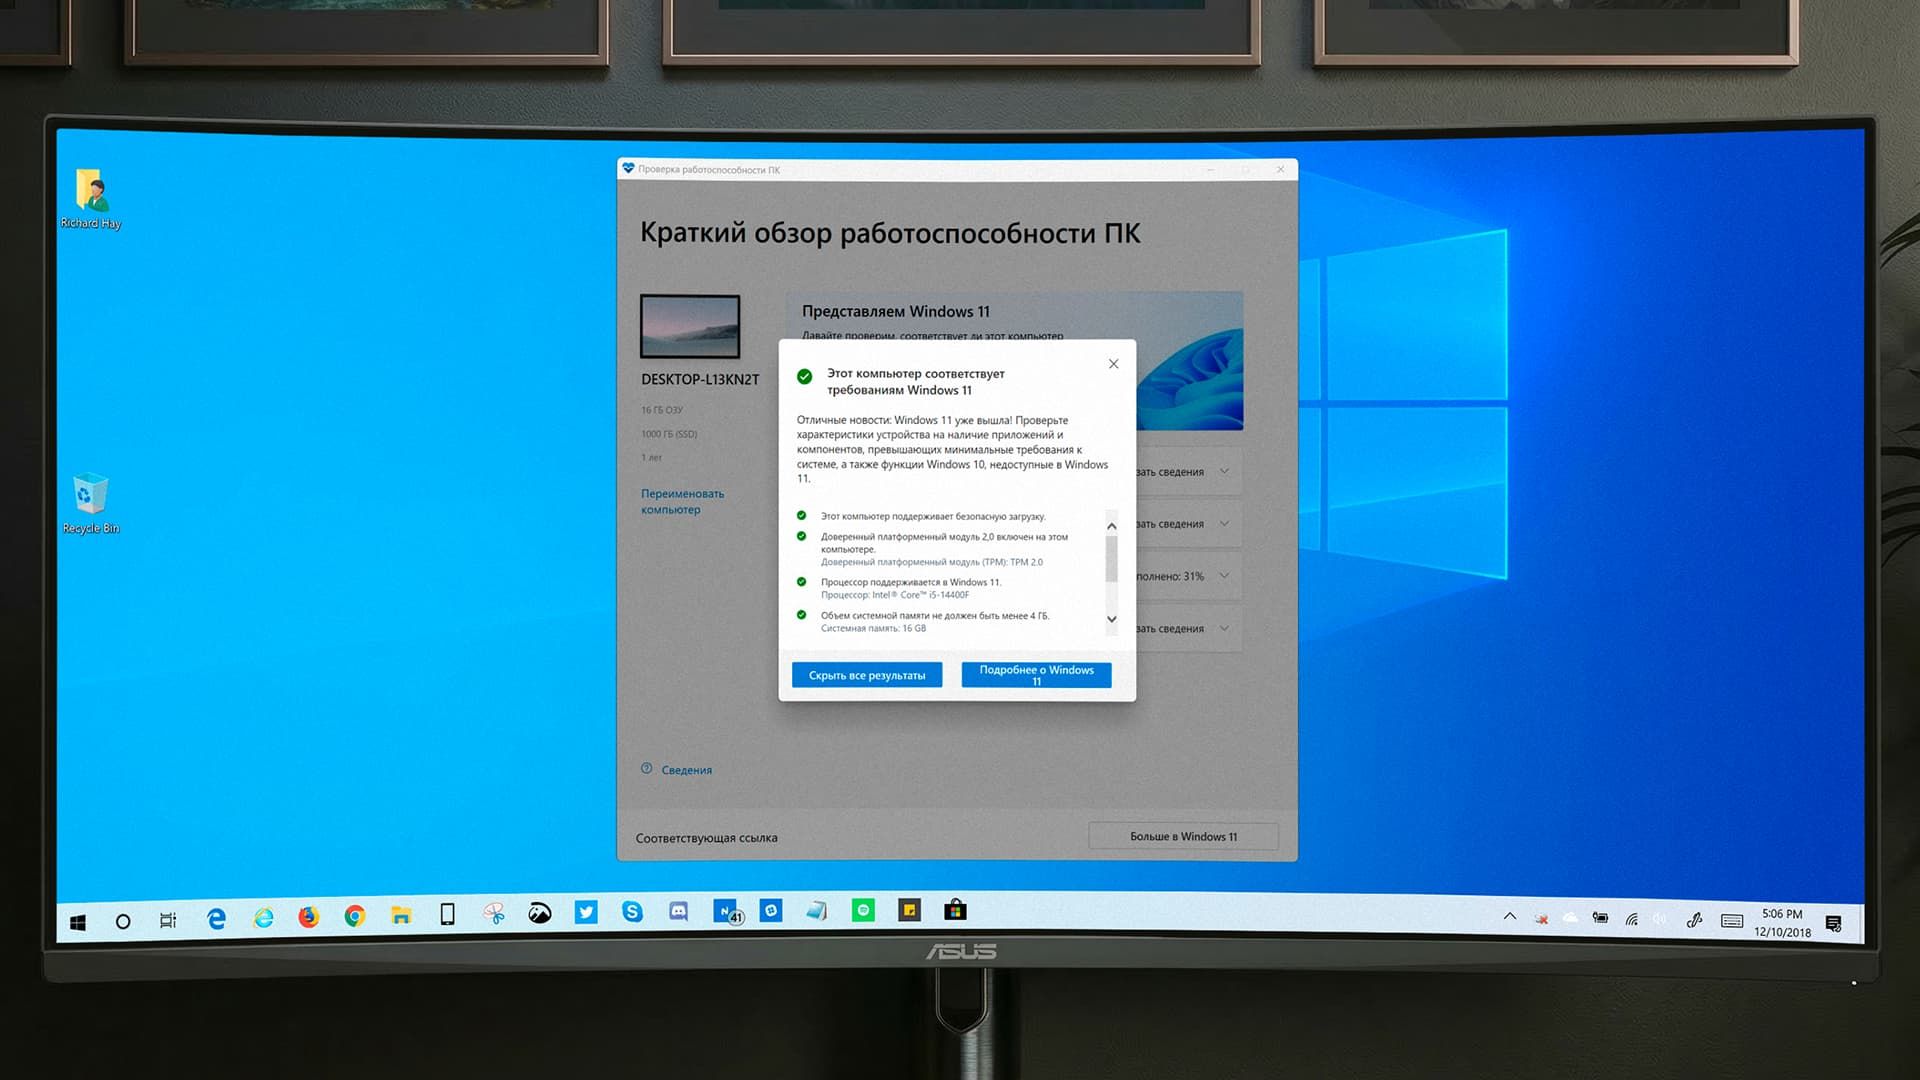Expand second 'сведения' chevron row
1920x1080 pixels.
[x=1224, y=523]
